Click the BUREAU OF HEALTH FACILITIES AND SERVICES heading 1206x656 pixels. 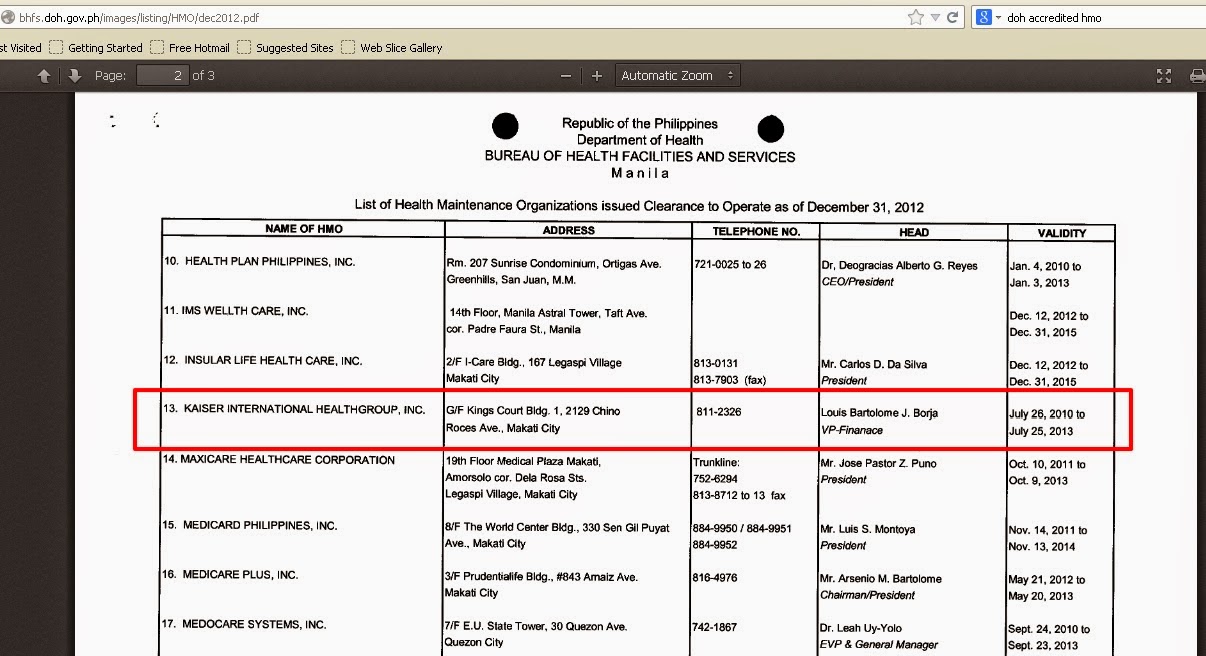[640, 156]
